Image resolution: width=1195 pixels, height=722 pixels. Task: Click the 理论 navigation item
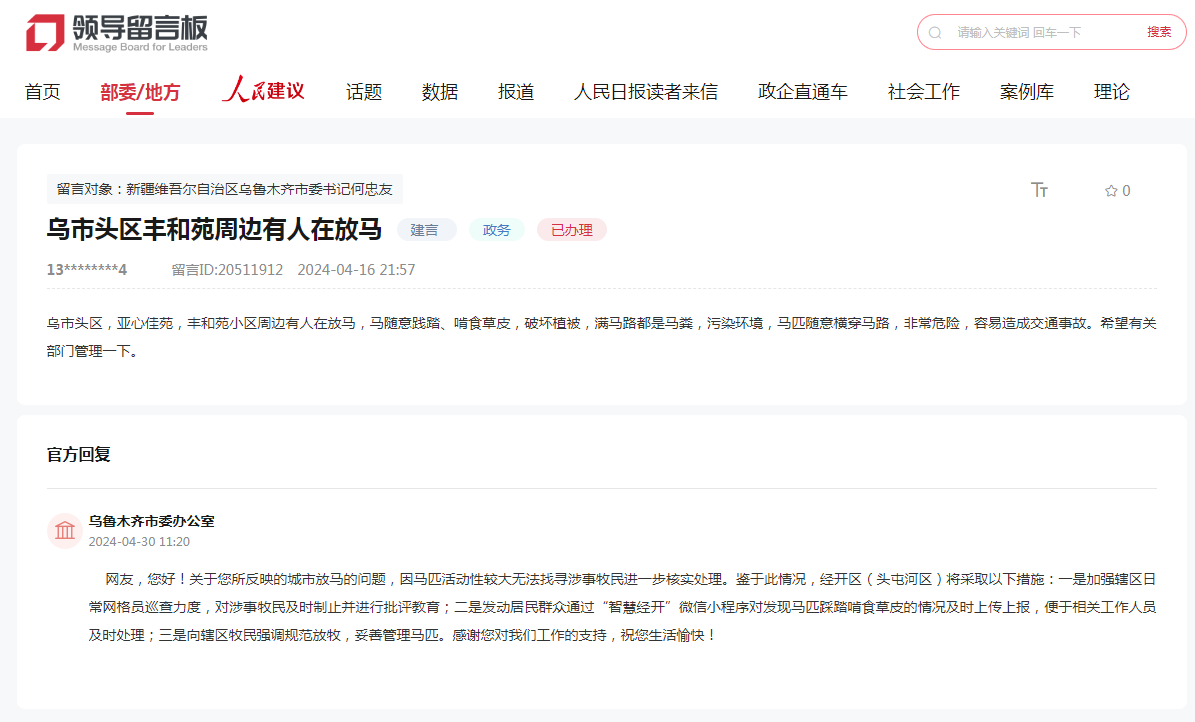coord(1111,92)
